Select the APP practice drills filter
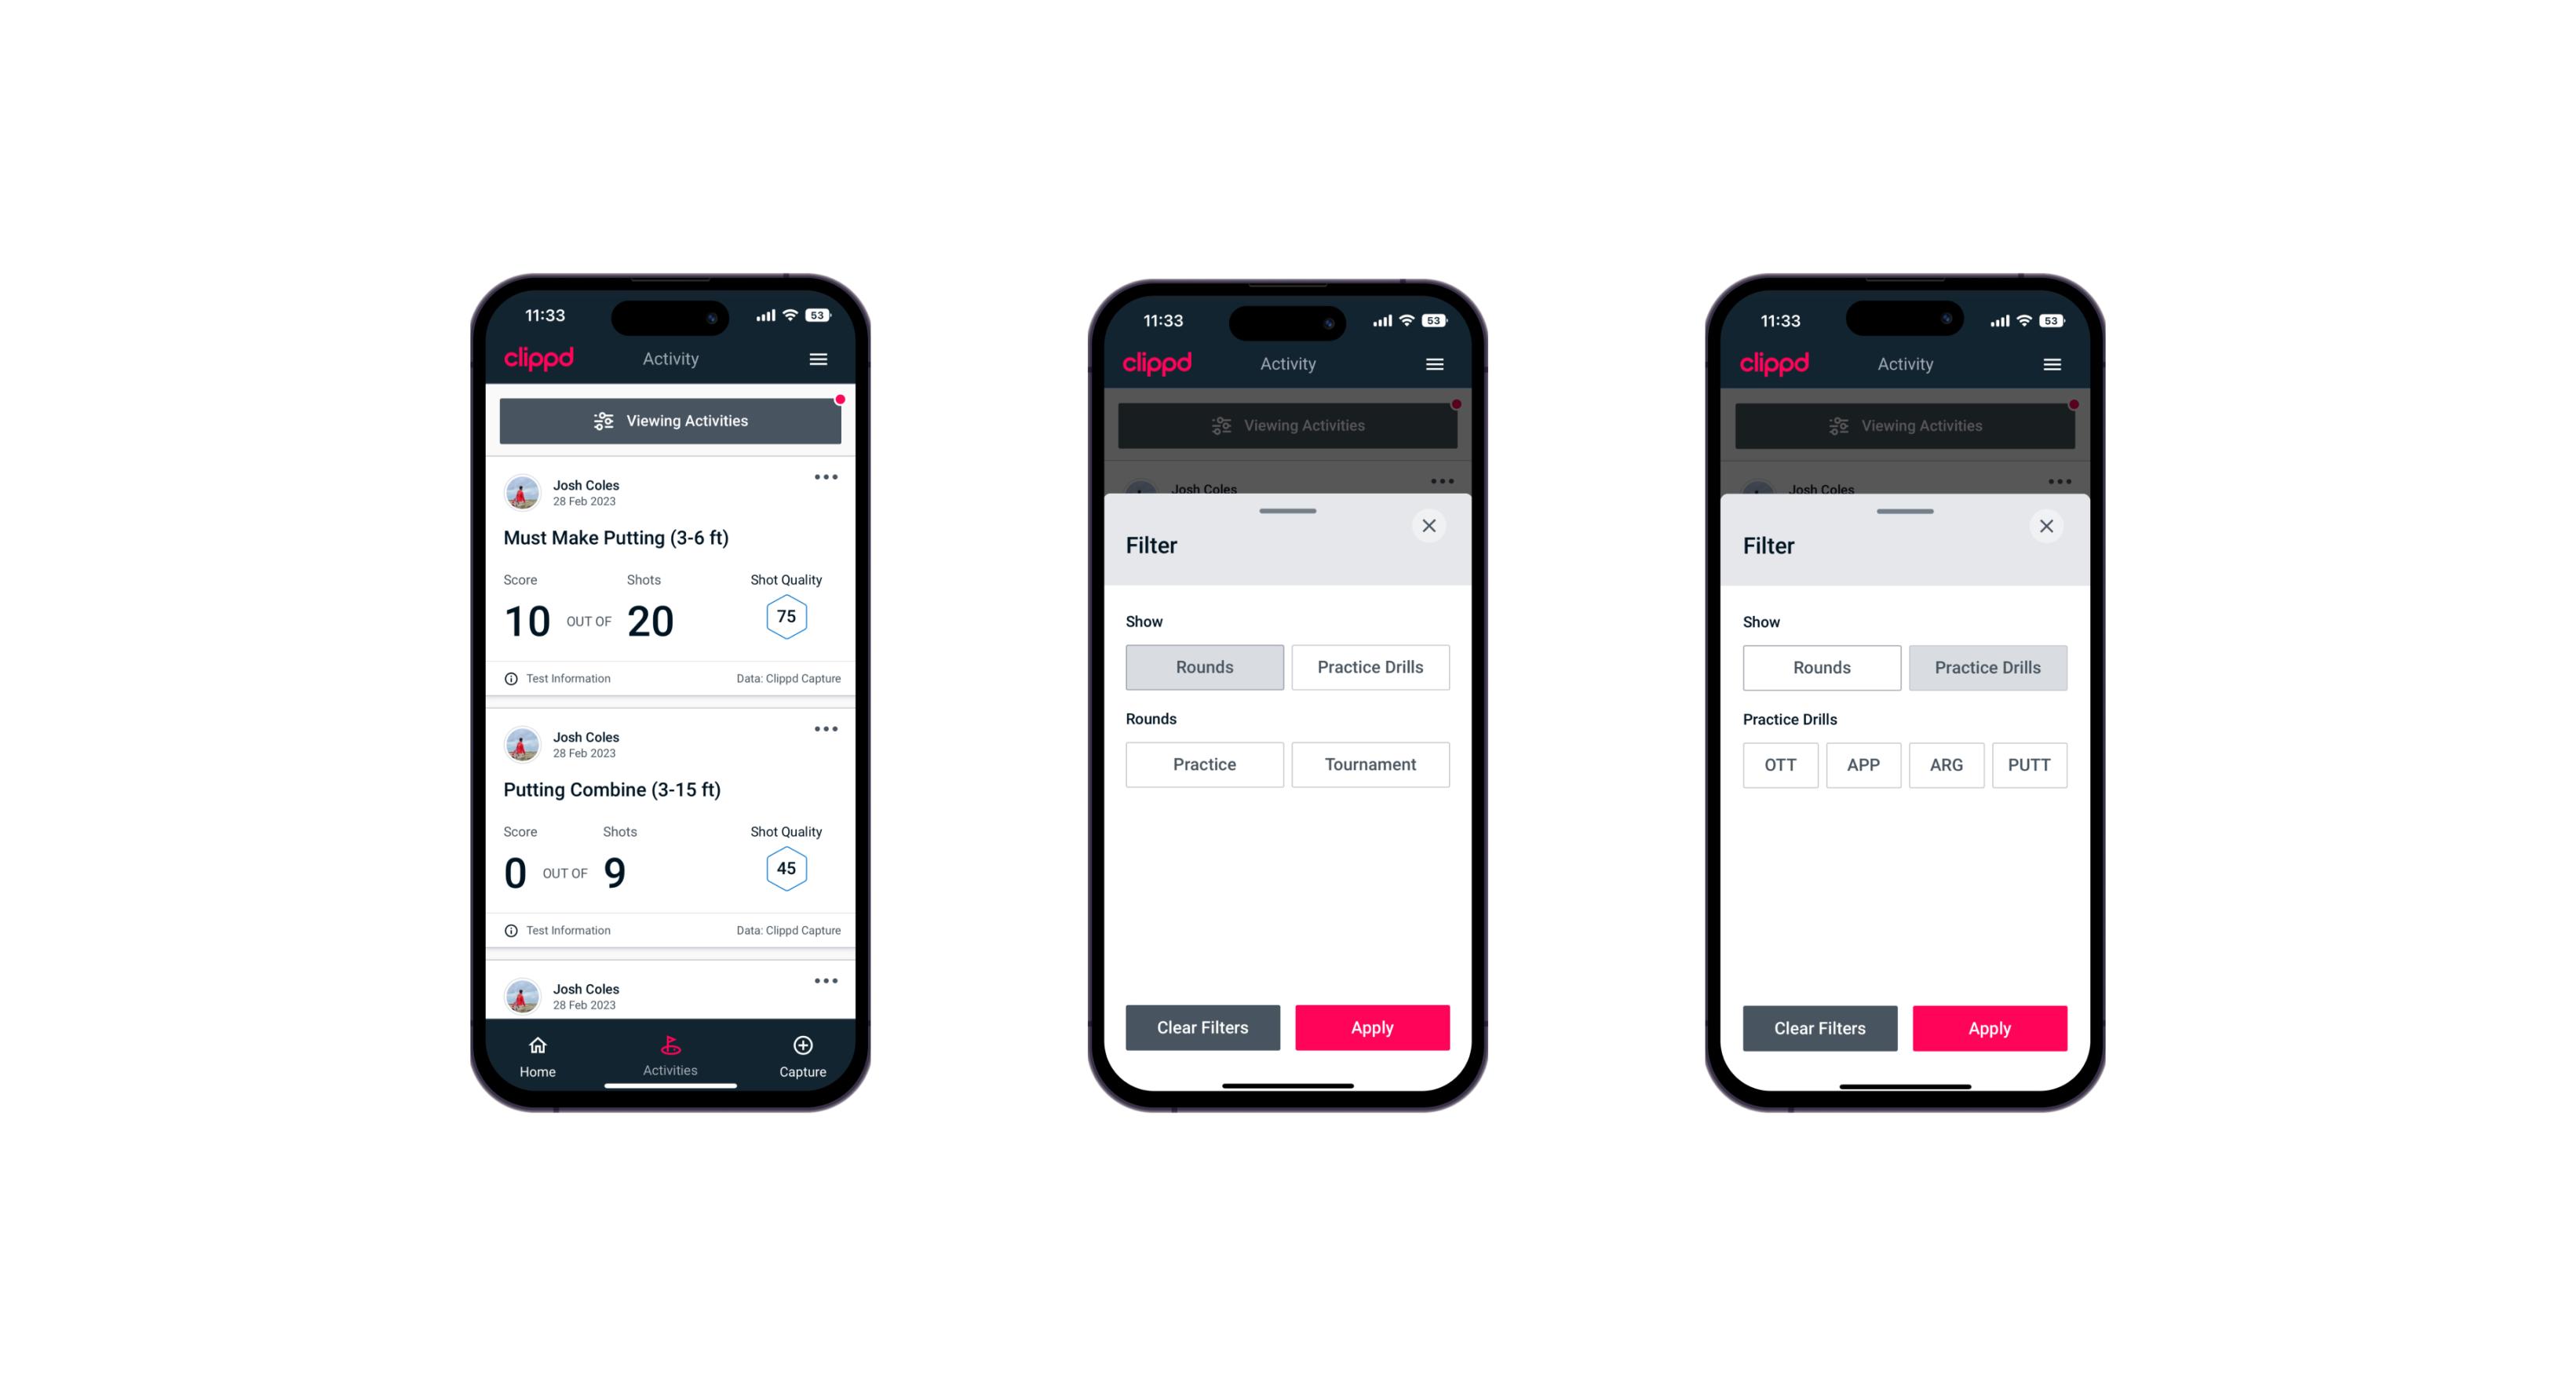2576x1386 pixels. pos(1863,764)
